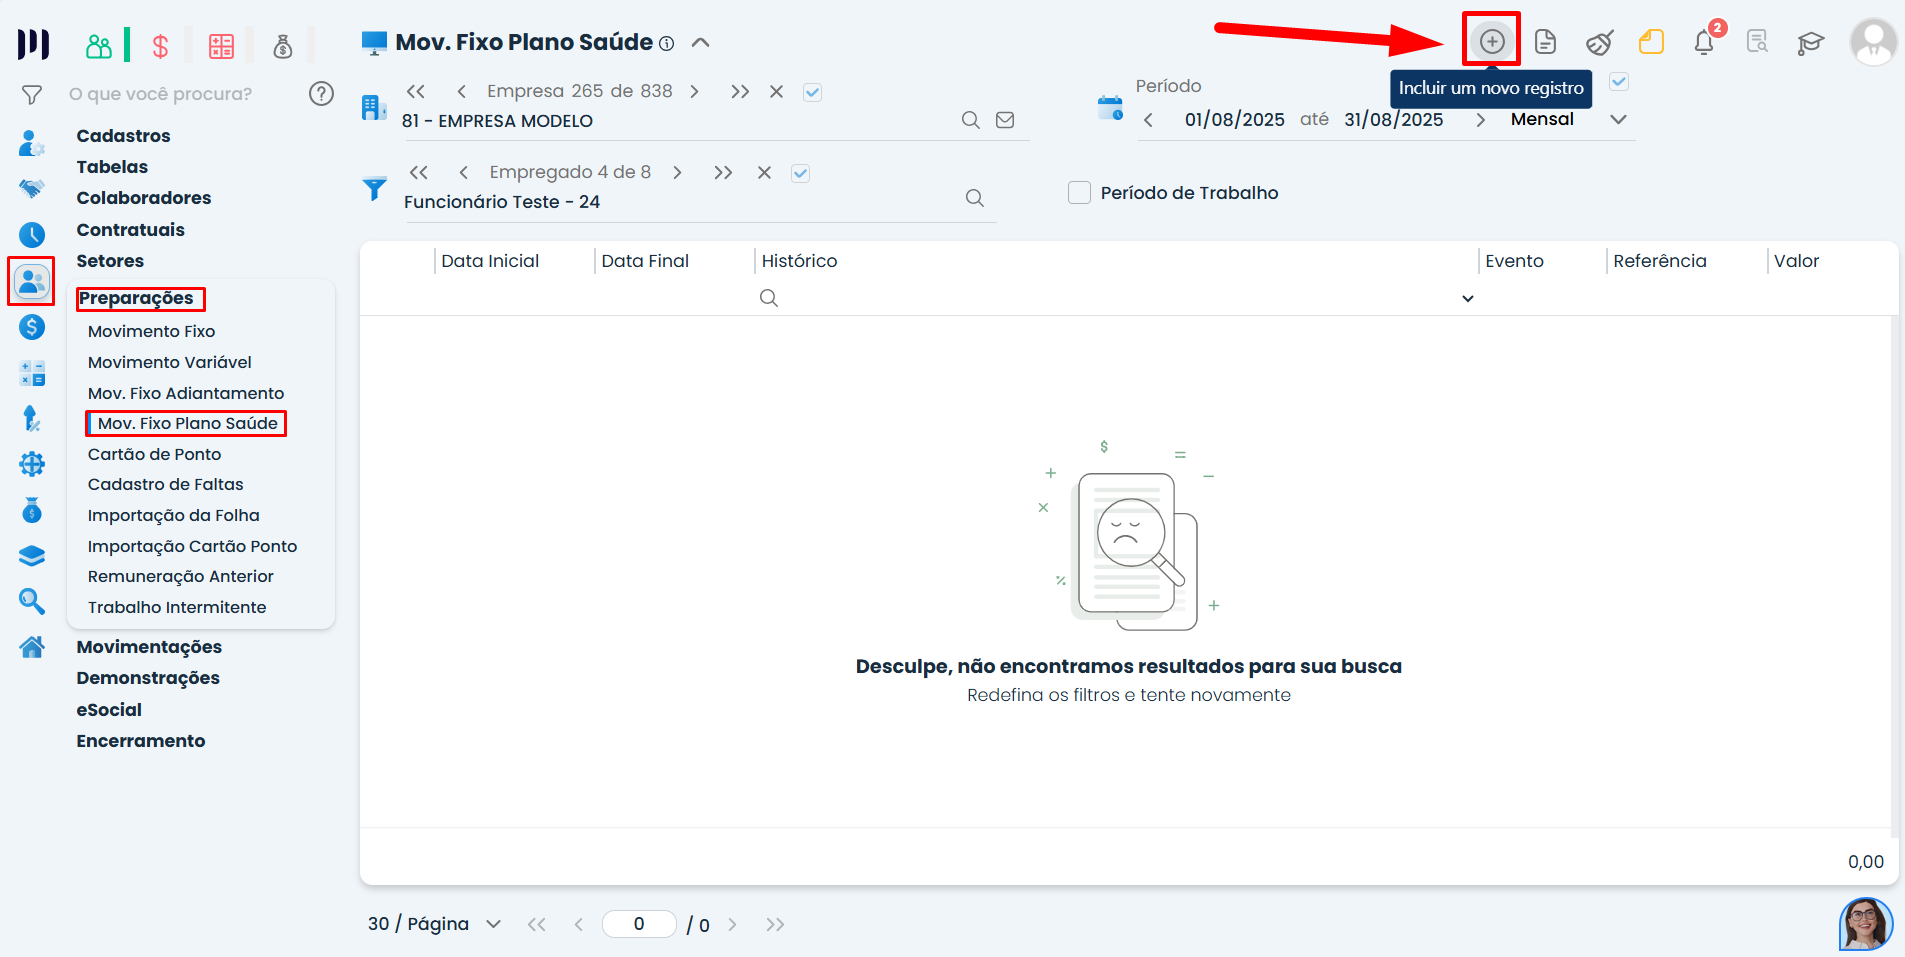Click the red dollar sign icon

tap(160, 46)
